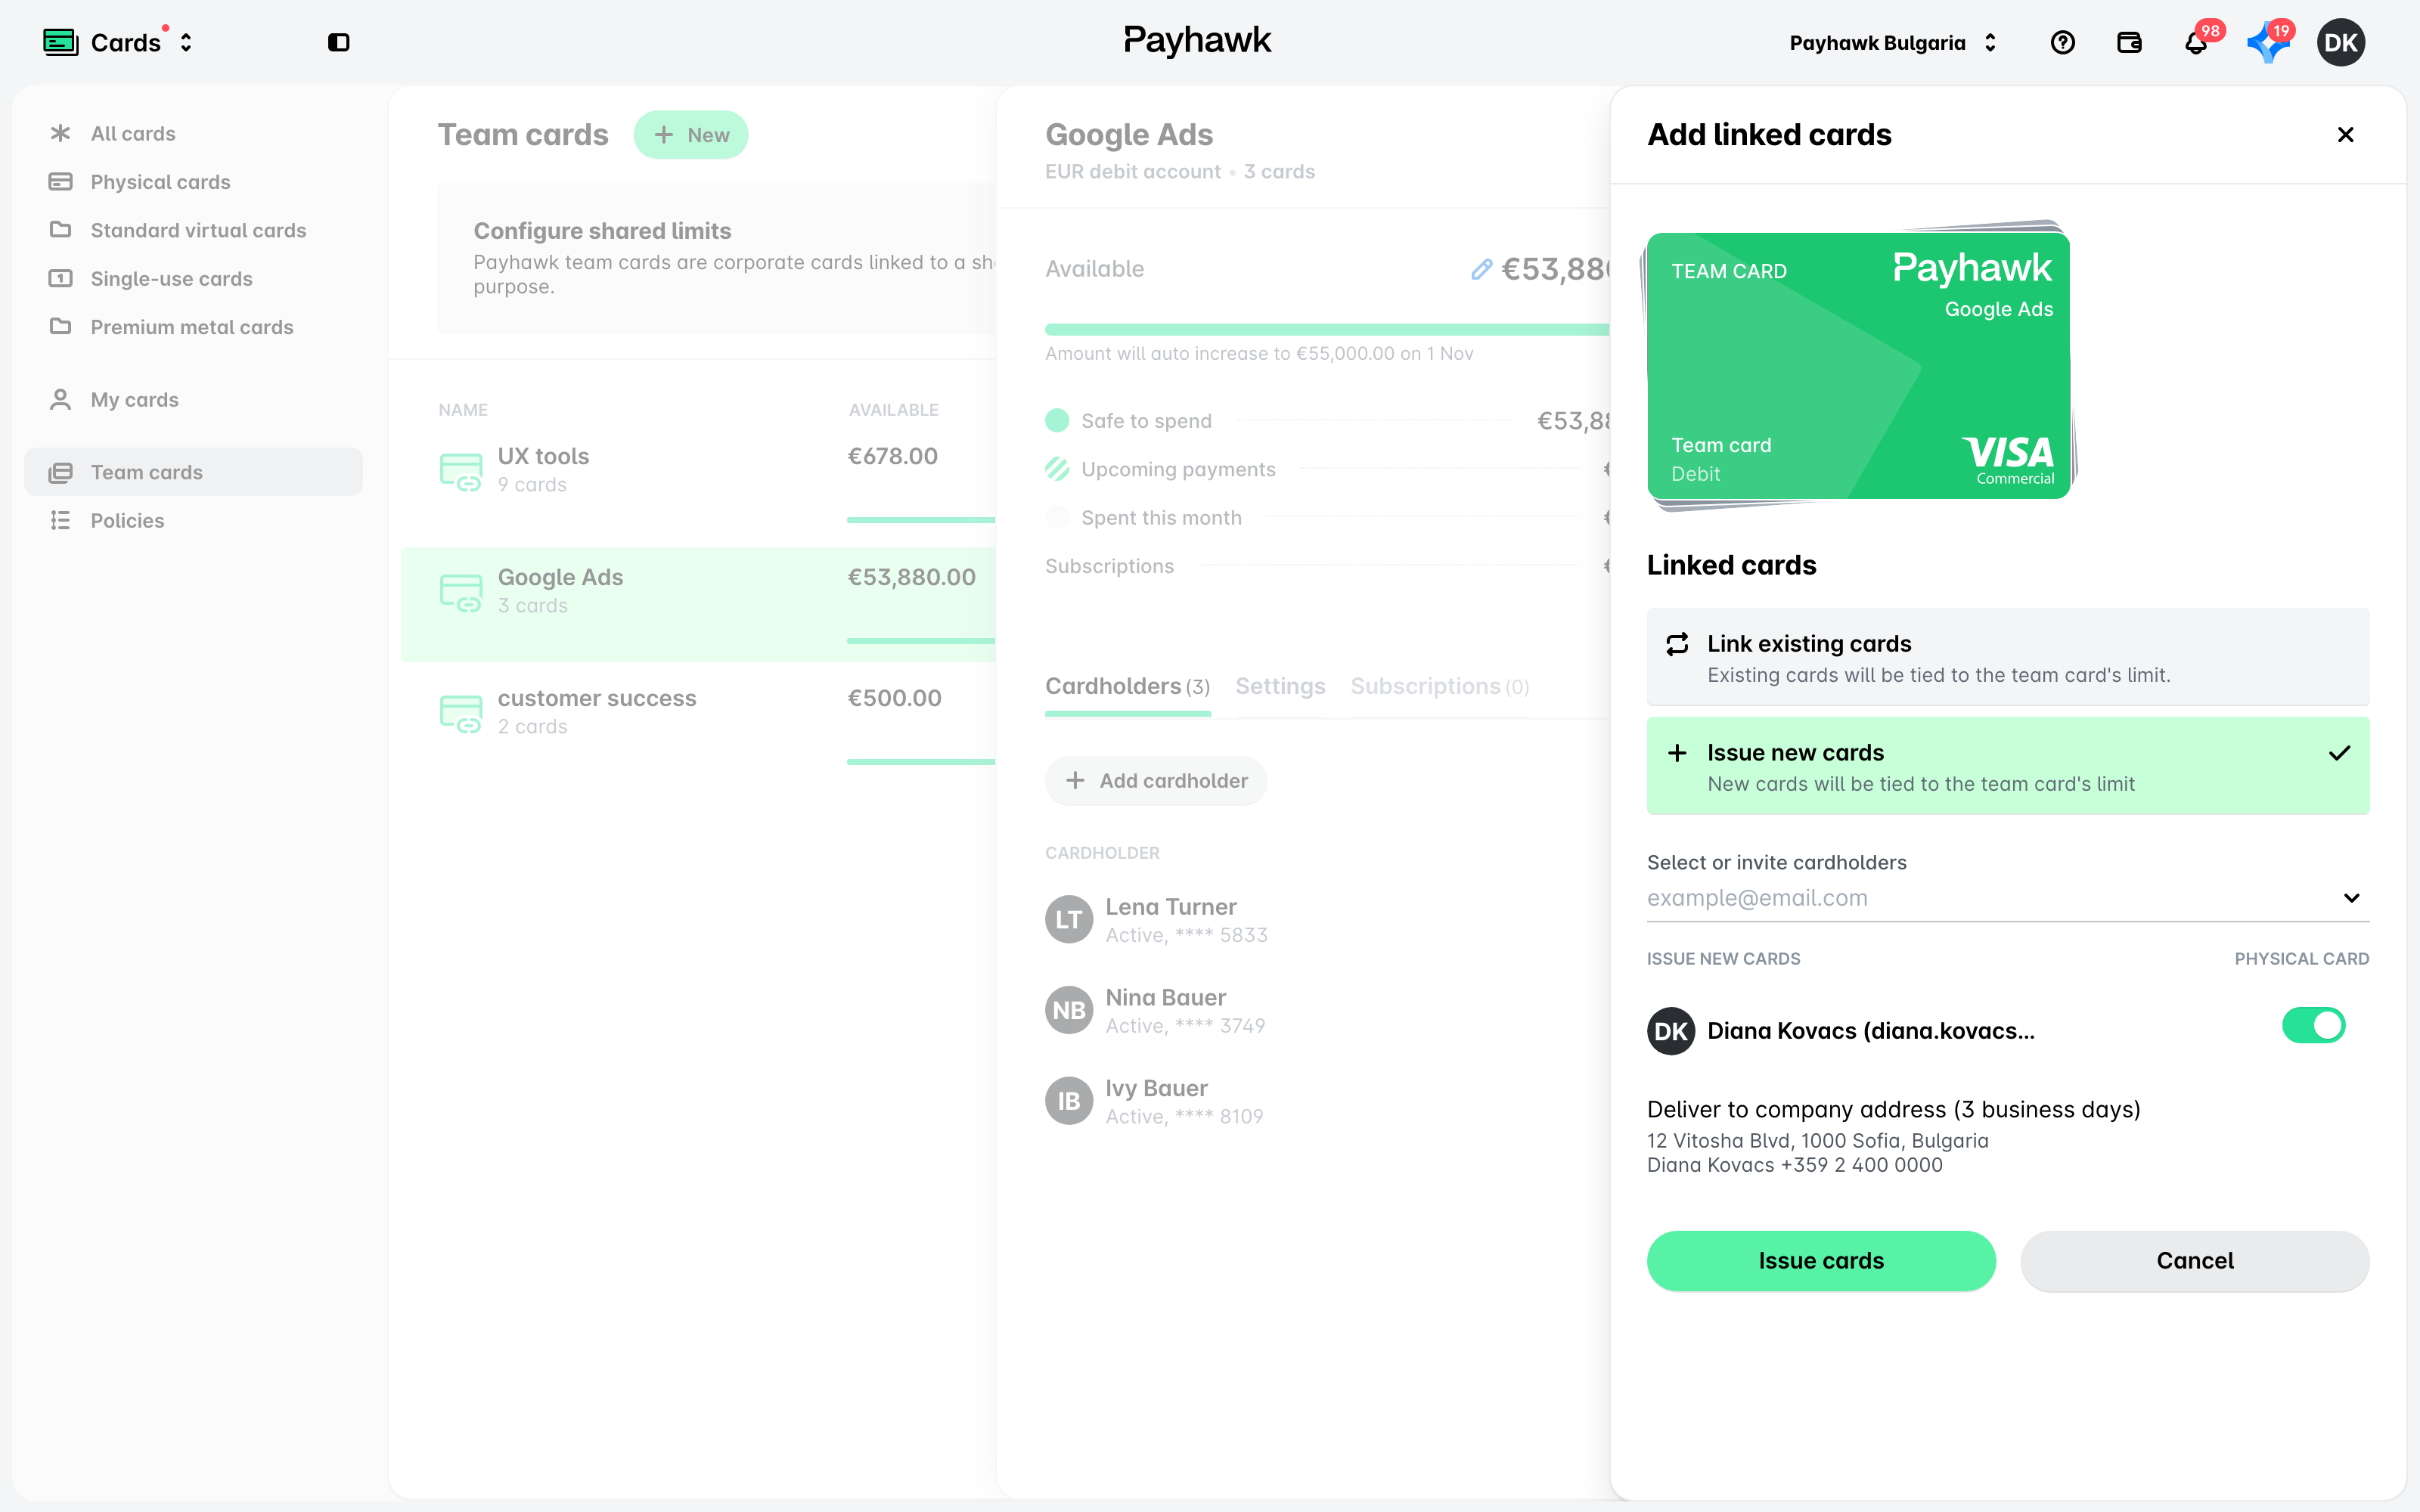This screenshot has width=2420, height=1512.
Task: Collapse the sidebar panel toggle icon
Action: click(x=339, y=42)
